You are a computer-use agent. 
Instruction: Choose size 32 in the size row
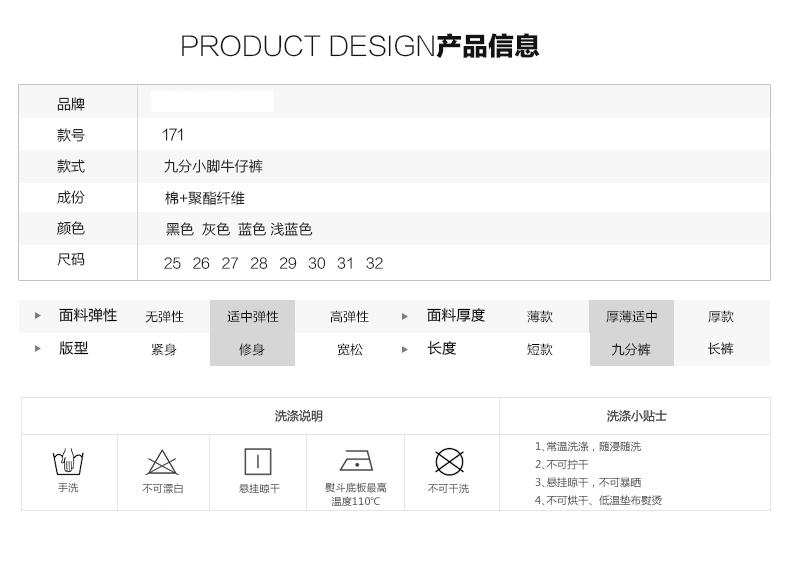click(374, 263)
